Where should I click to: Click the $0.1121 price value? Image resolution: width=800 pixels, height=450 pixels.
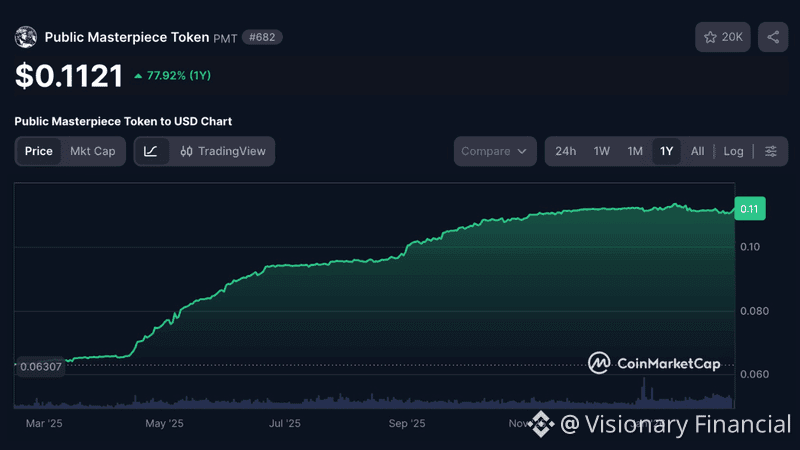point(69,76)
